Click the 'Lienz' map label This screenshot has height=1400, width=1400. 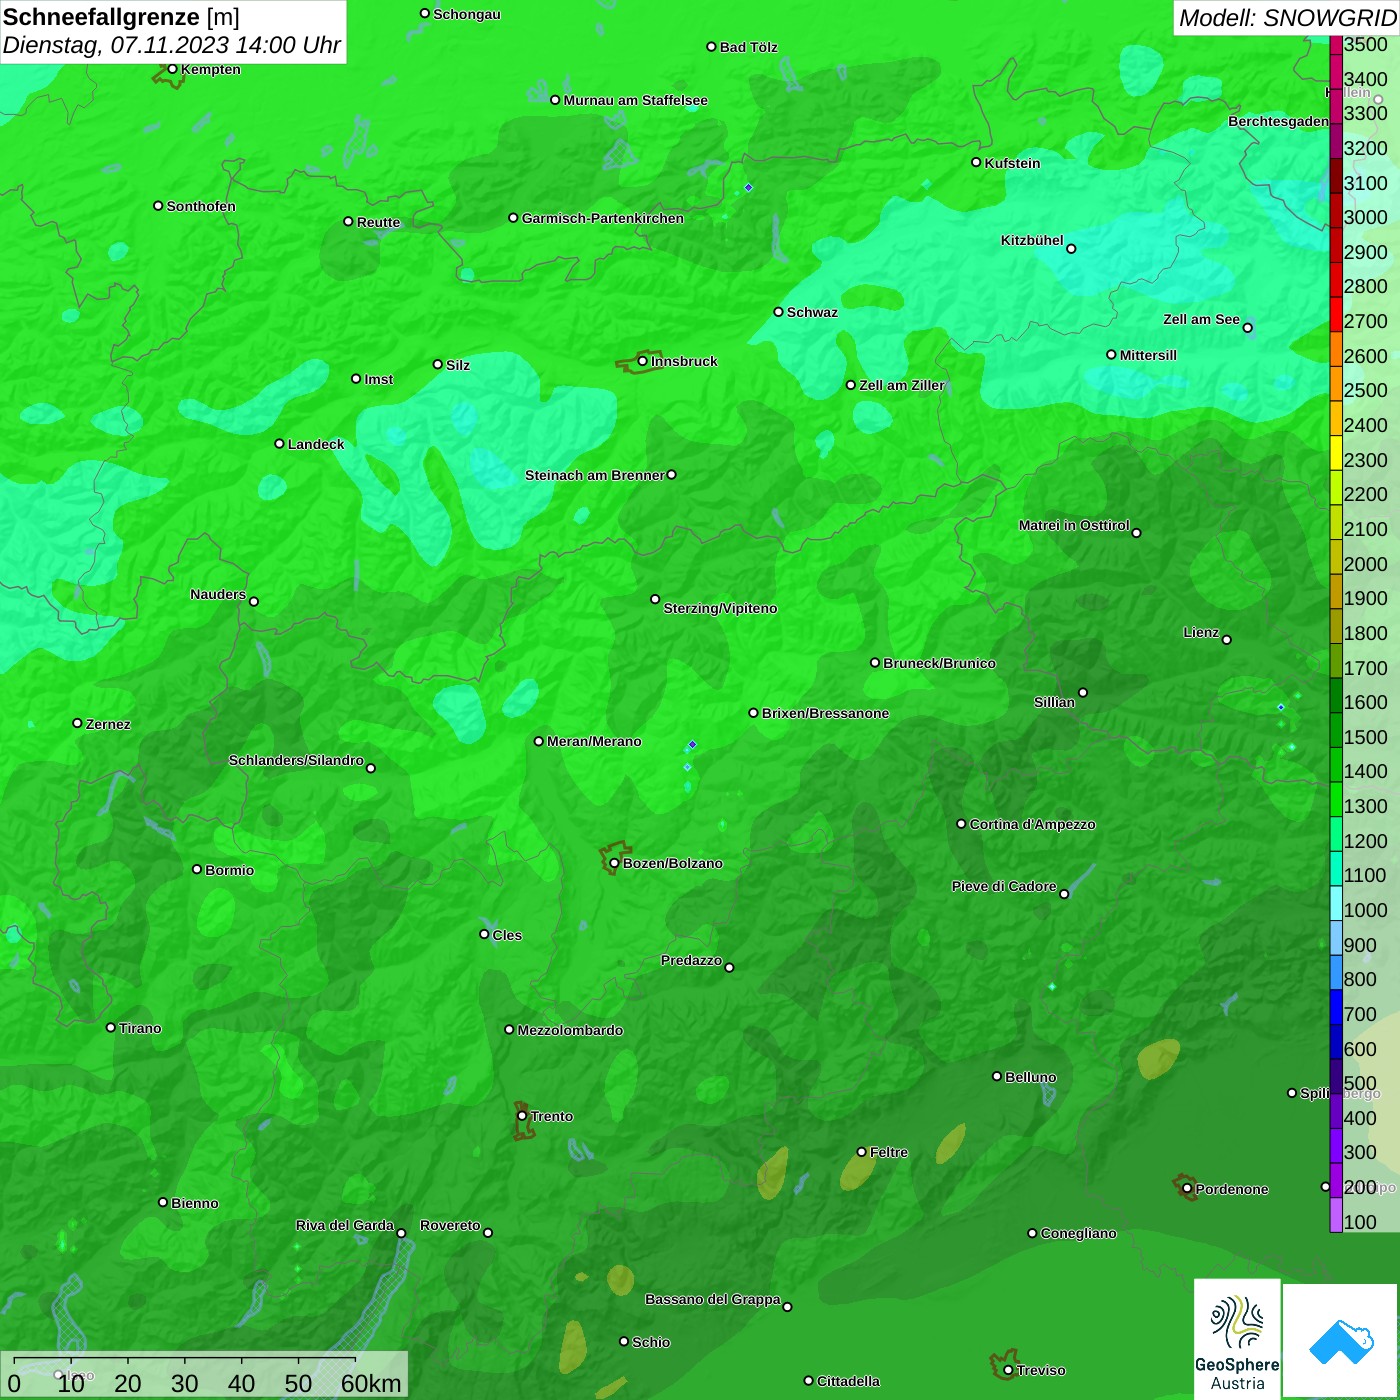pos(1201,632)
